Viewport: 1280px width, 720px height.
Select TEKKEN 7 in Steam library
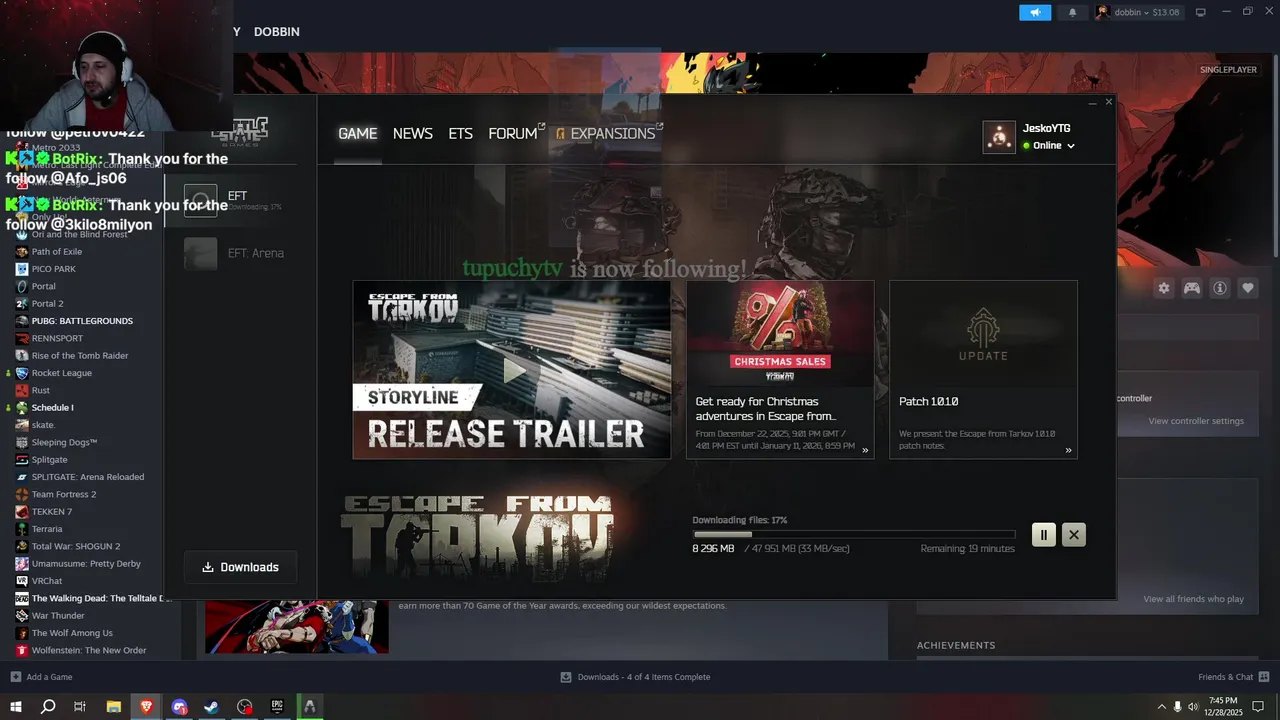[x=52, y=511]
